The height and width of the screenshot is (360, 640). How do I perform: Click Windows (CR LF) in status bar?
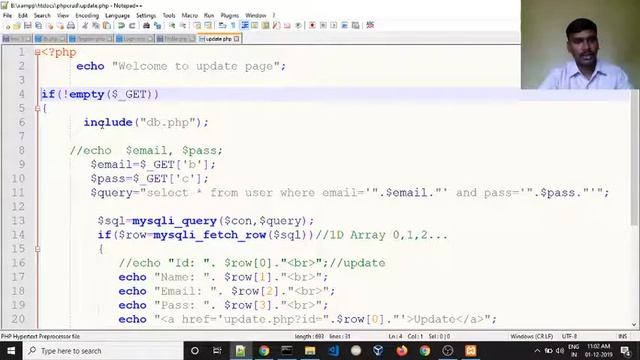pyautogui.click(x=531, y=336)
